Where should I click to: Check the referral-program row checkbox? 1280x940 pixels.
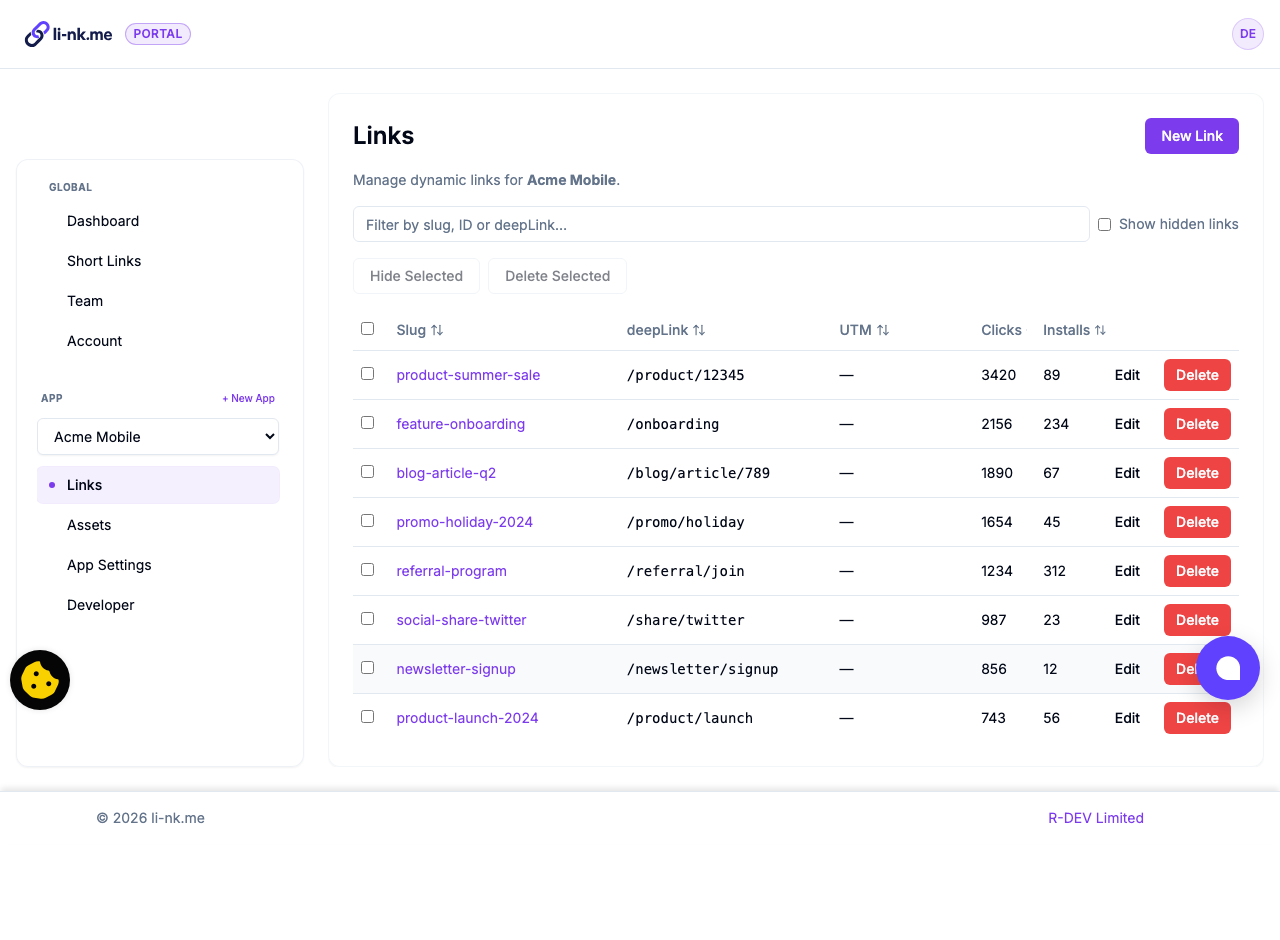(367, 569)
